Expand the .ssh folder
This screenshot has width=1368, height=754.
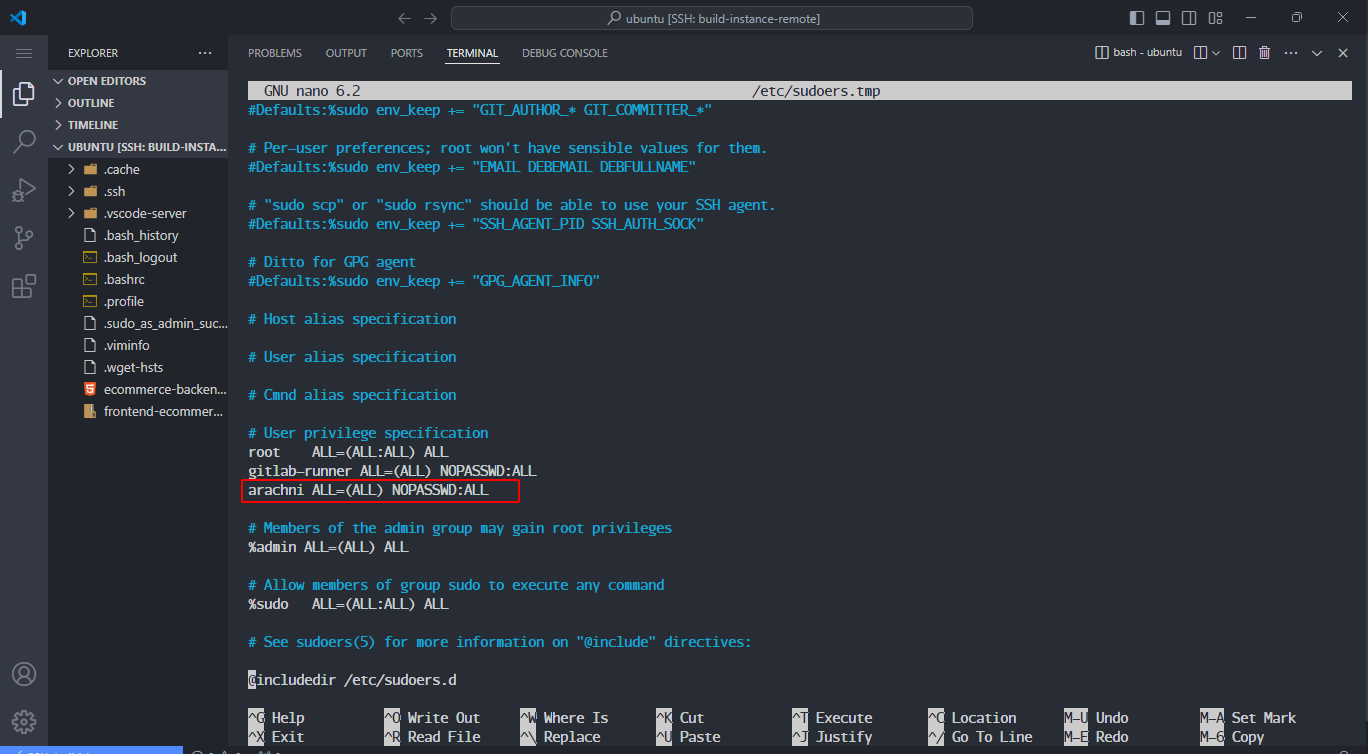coord(138,191)
